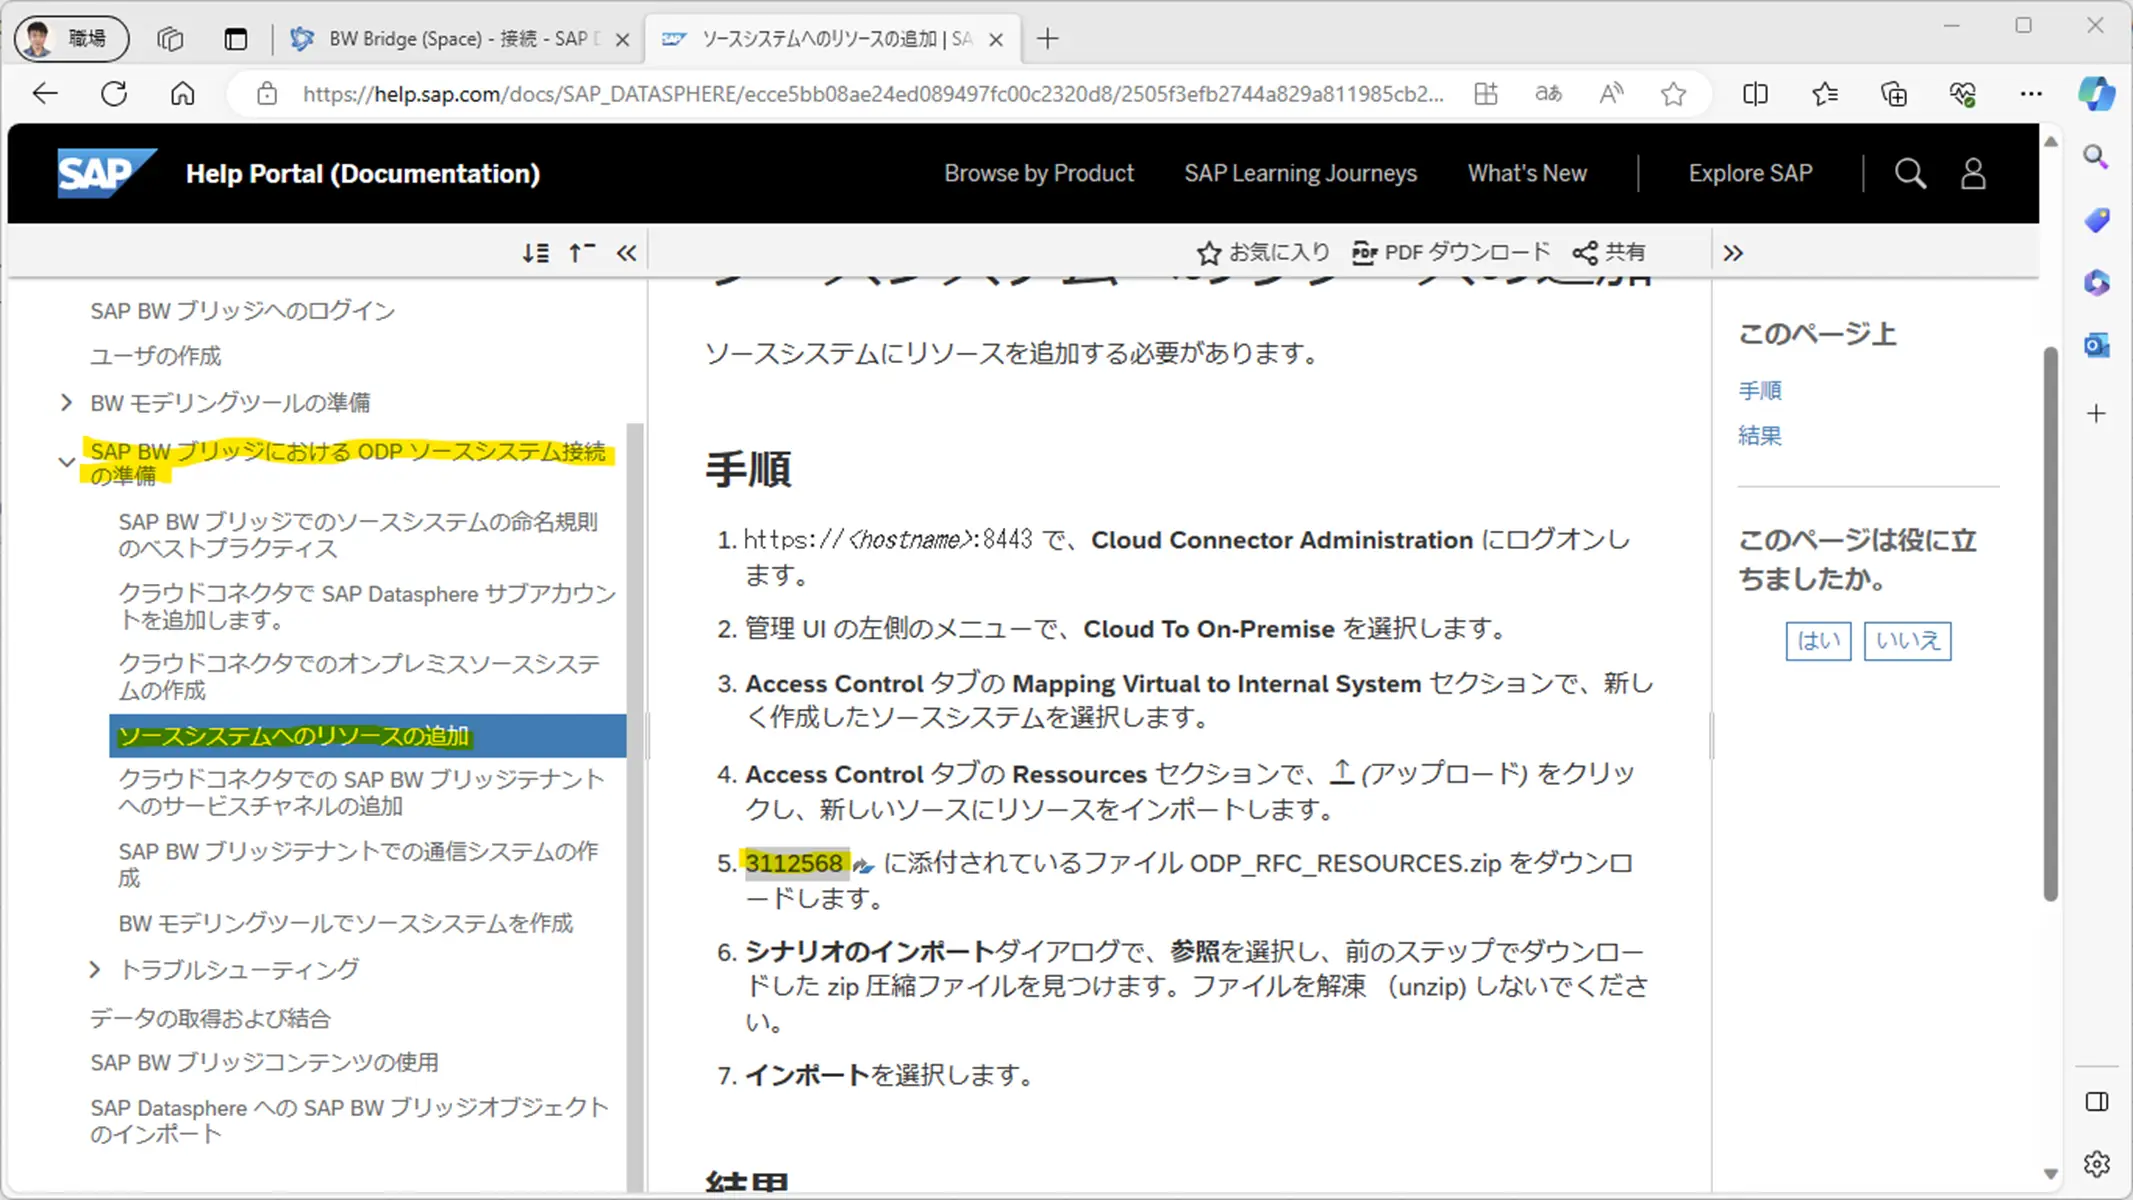Open tab actions menu icon
The image size is (2133, 1200).
pyautogui.click(x=236, y=39)
